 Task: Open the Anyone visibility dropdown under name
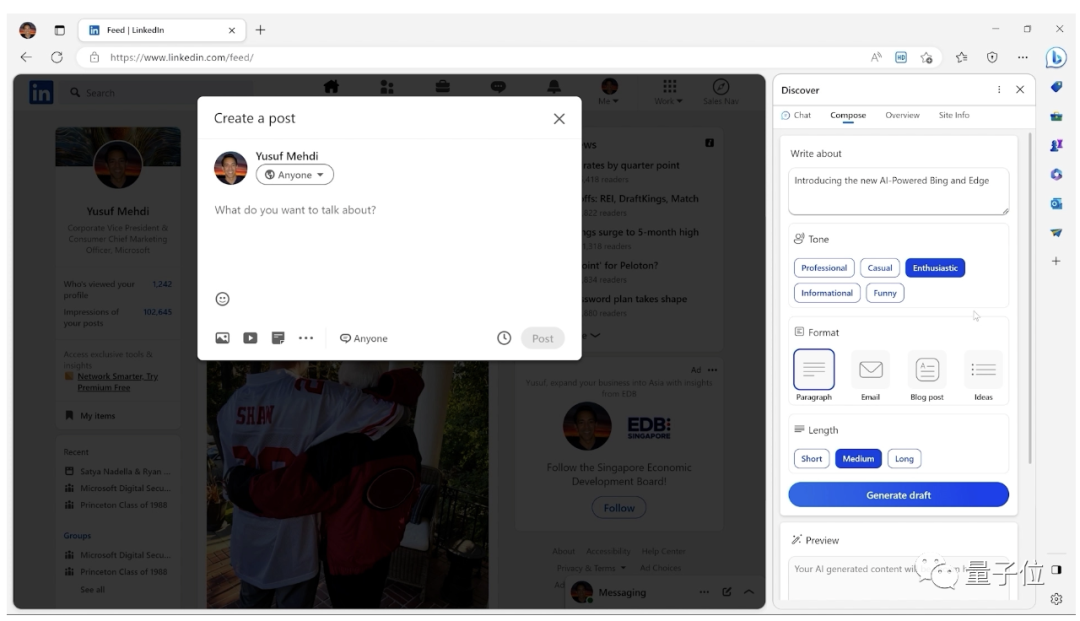295,175
